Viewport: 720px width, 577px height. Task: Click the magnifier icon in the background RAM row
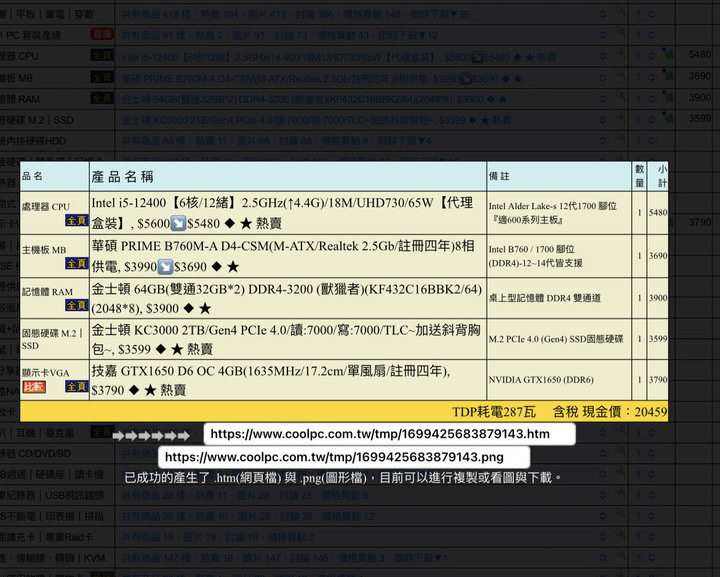pos(620,96)
